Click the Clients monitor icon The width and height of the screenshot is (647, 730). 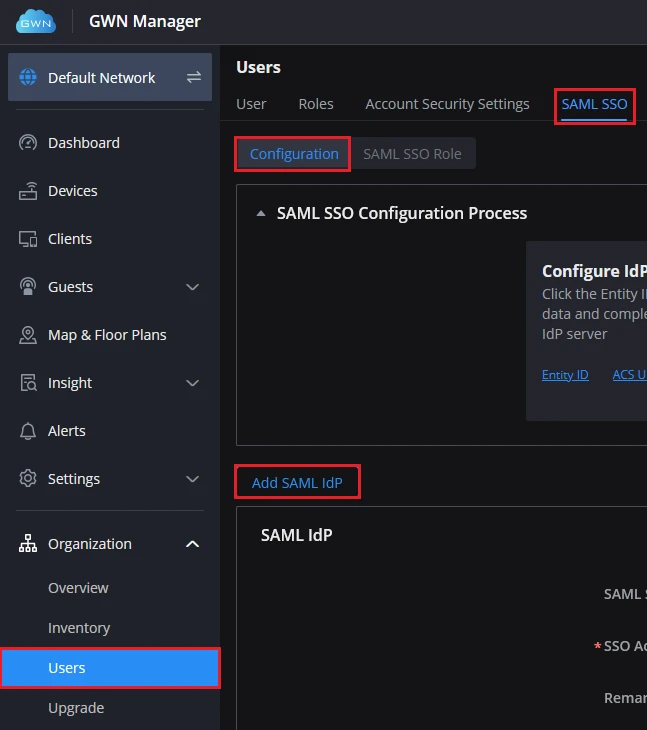pyautogui.click(x=28, y=239)
